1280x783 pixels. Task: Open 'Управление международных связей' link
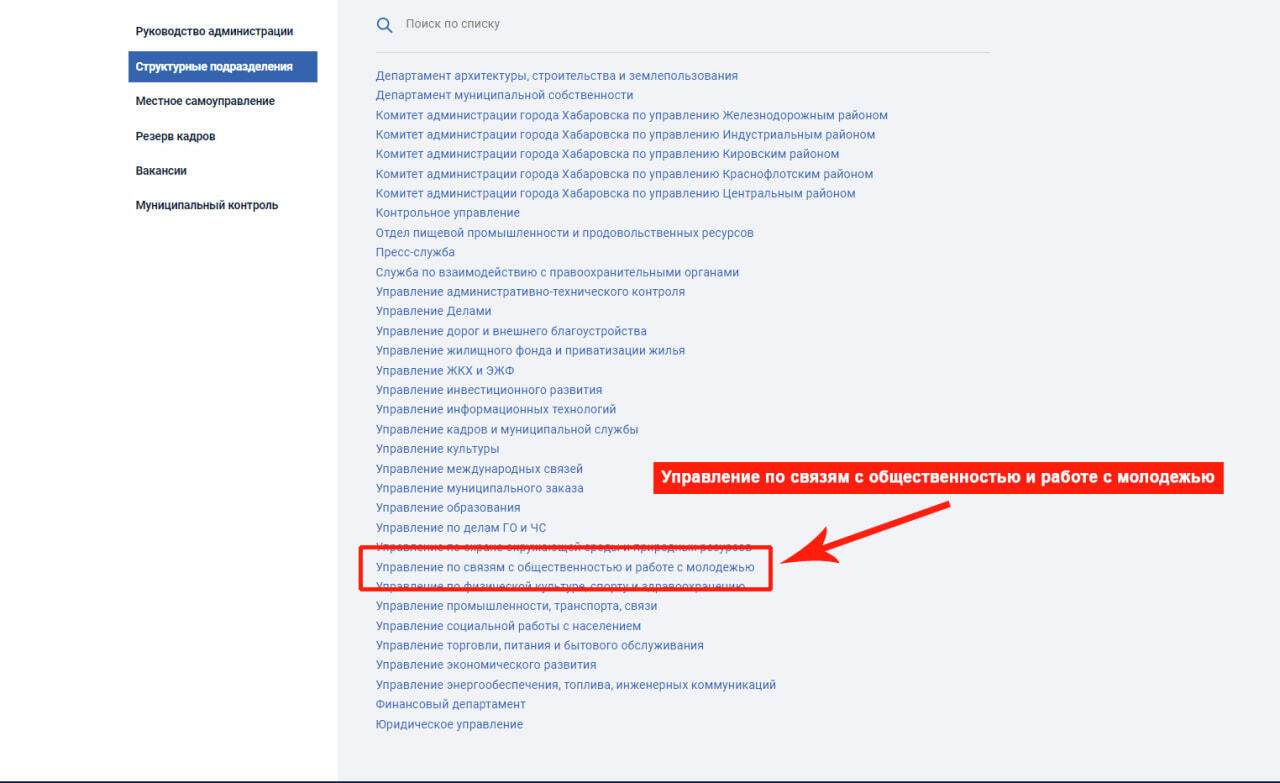pos(479,468)
